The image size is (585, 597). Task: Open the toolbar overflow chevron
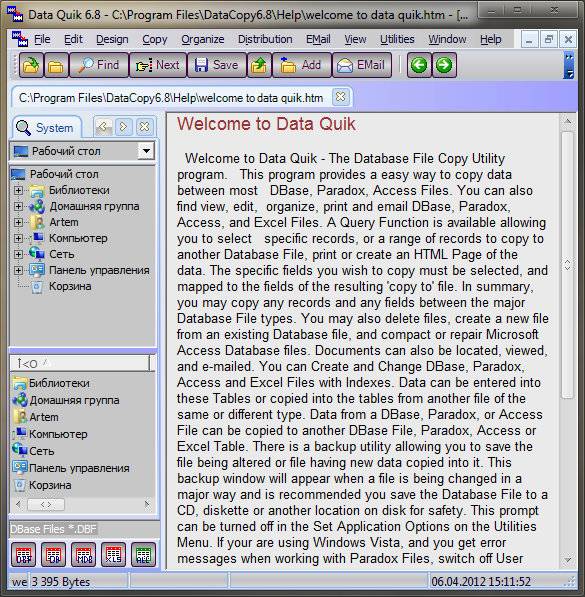569,65
